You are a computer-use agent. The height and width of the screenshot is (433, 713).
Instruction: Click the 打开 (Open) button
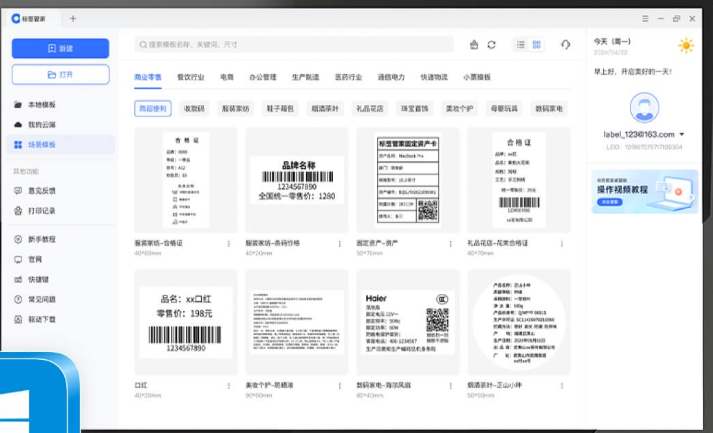pos(60,75)
